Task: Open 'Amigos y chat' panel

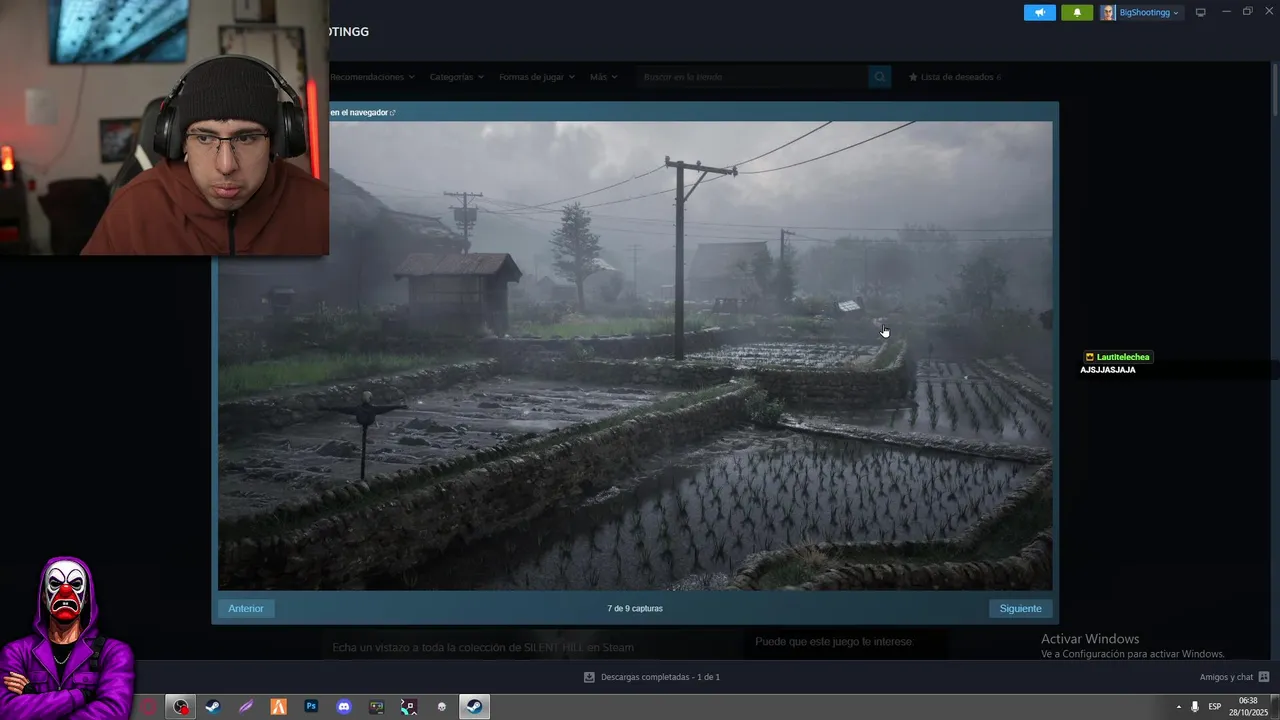Action: click(1226, 677)
